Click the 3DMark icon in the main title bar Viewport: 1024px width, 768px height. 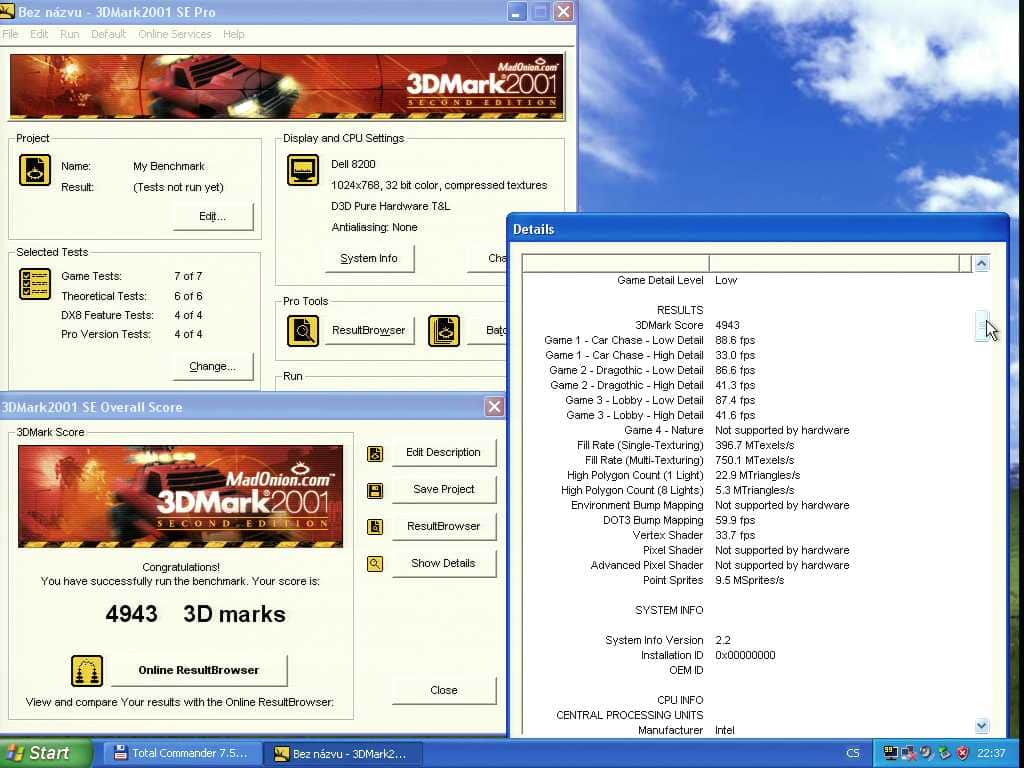click(x=7, y=11)
